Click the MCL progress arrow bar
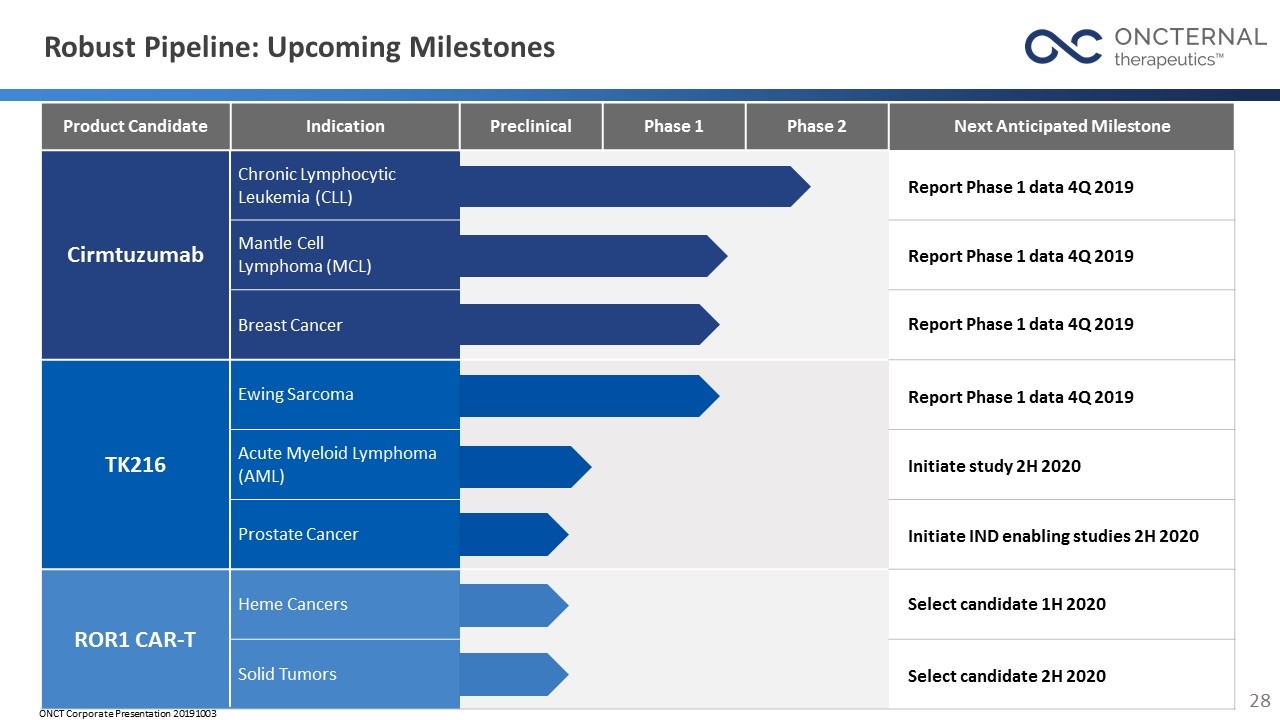This screenshot has height=720, width=1280. click(593, 256)
